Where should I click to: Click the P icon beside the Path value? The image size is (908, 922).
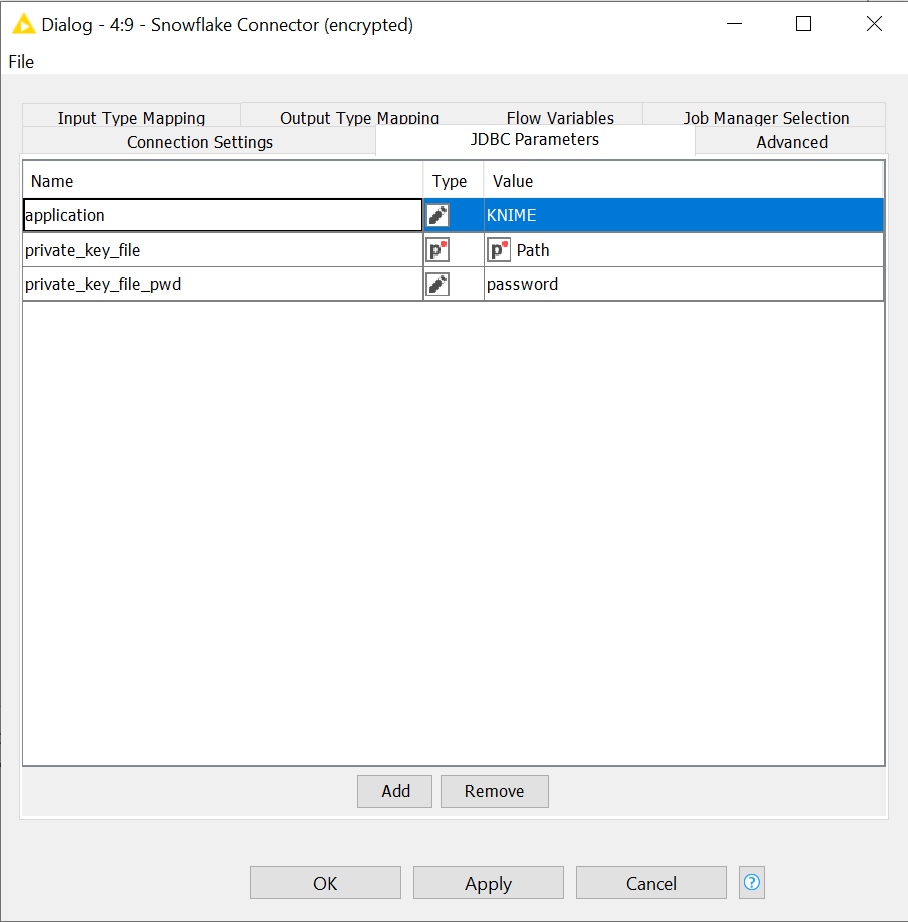pyautogui.click(x=499, y=250)
